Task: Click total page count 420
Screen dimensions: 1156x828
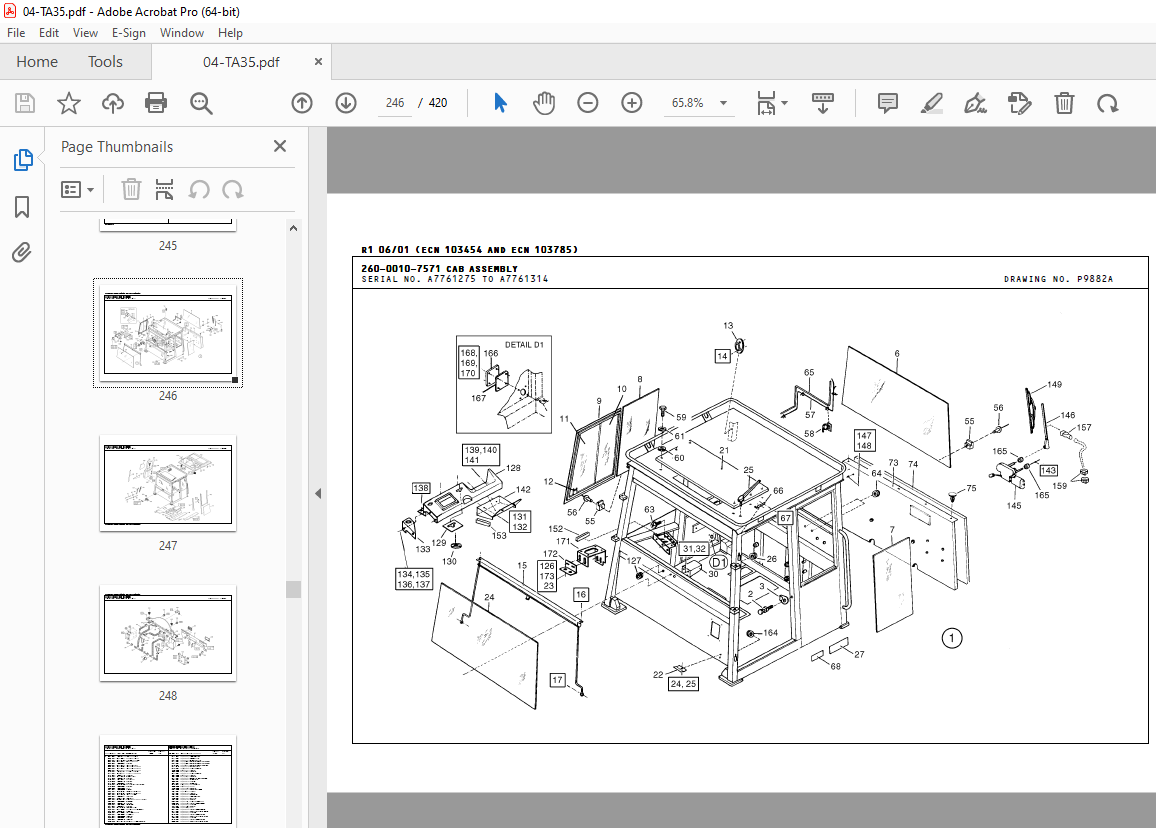Action: click(x=438, y=103)
